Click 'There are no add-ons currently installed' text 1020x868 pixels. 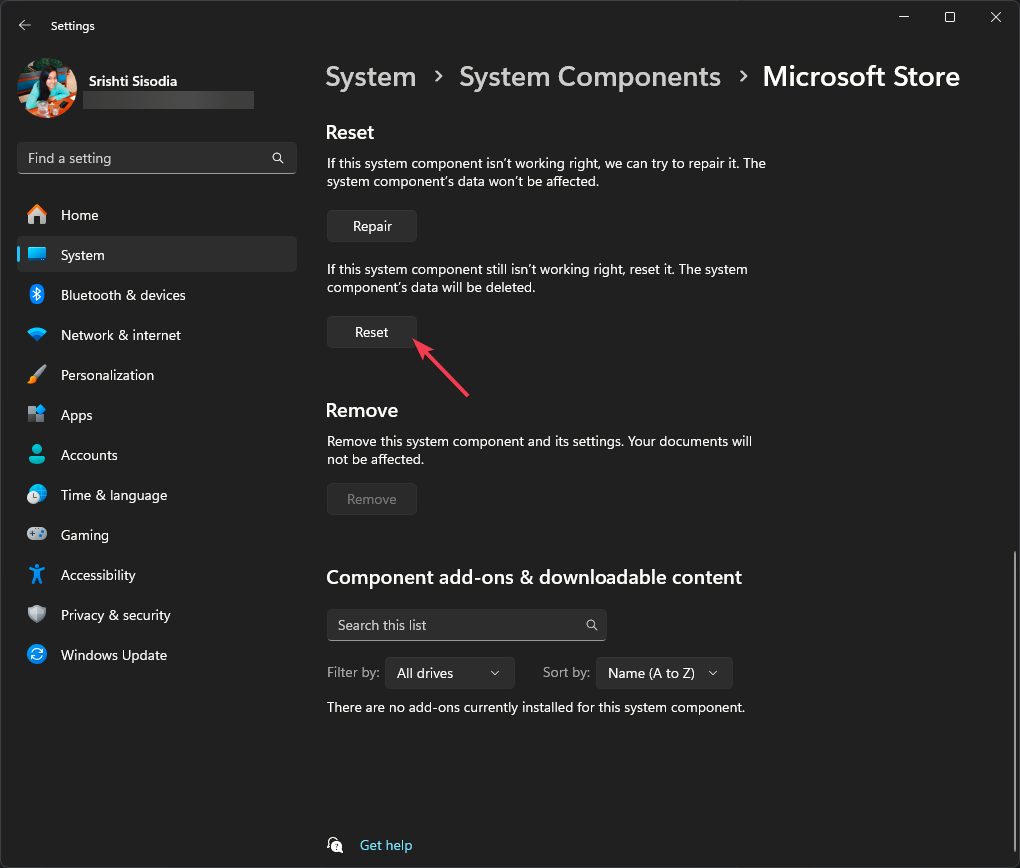(536, 707)
